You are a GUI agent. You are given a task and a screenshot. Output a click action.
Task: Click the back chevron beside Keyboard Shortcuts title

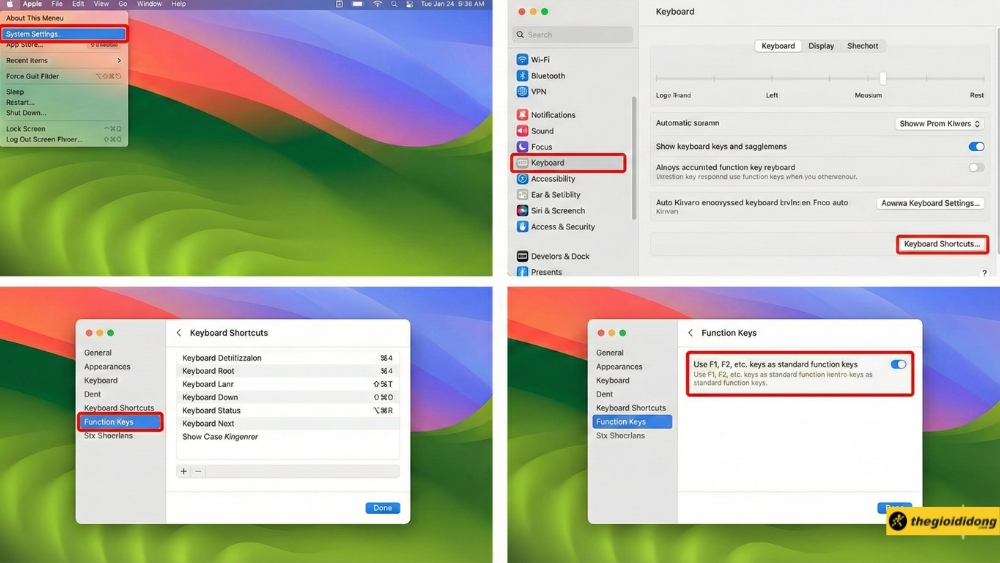tap(179, 333)
